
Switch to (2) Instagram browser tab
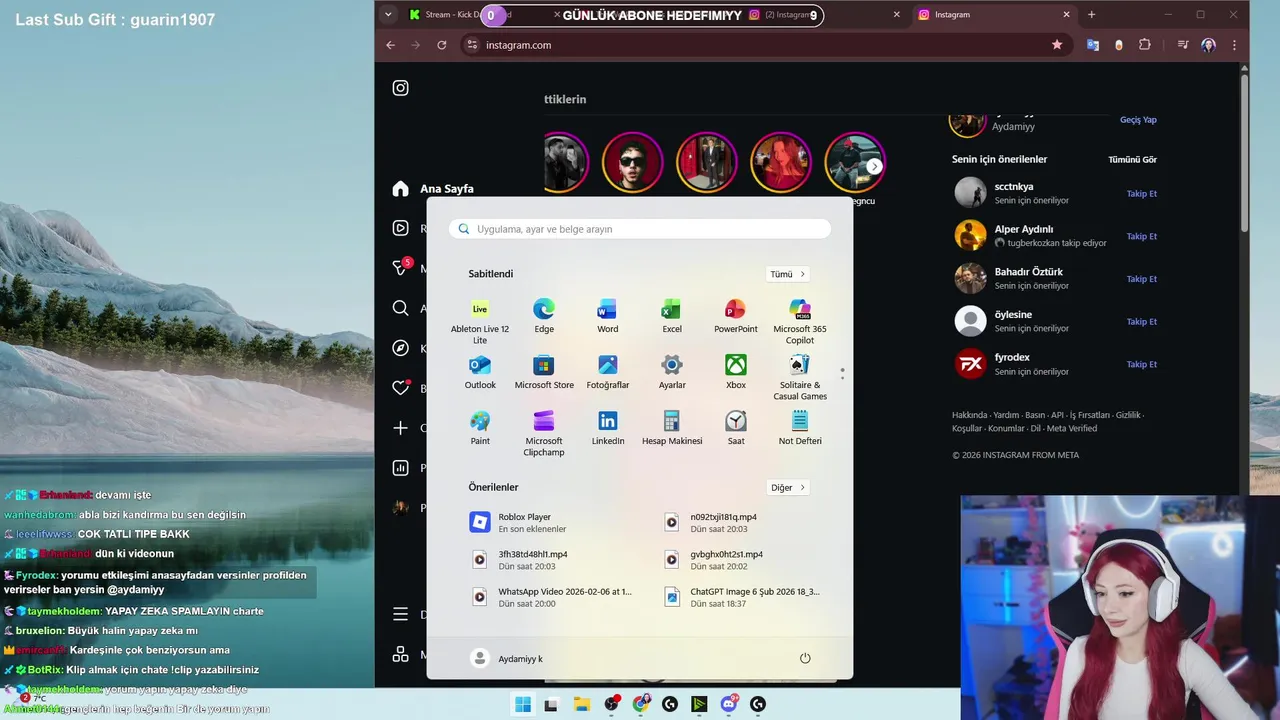[x=825, y=15]
